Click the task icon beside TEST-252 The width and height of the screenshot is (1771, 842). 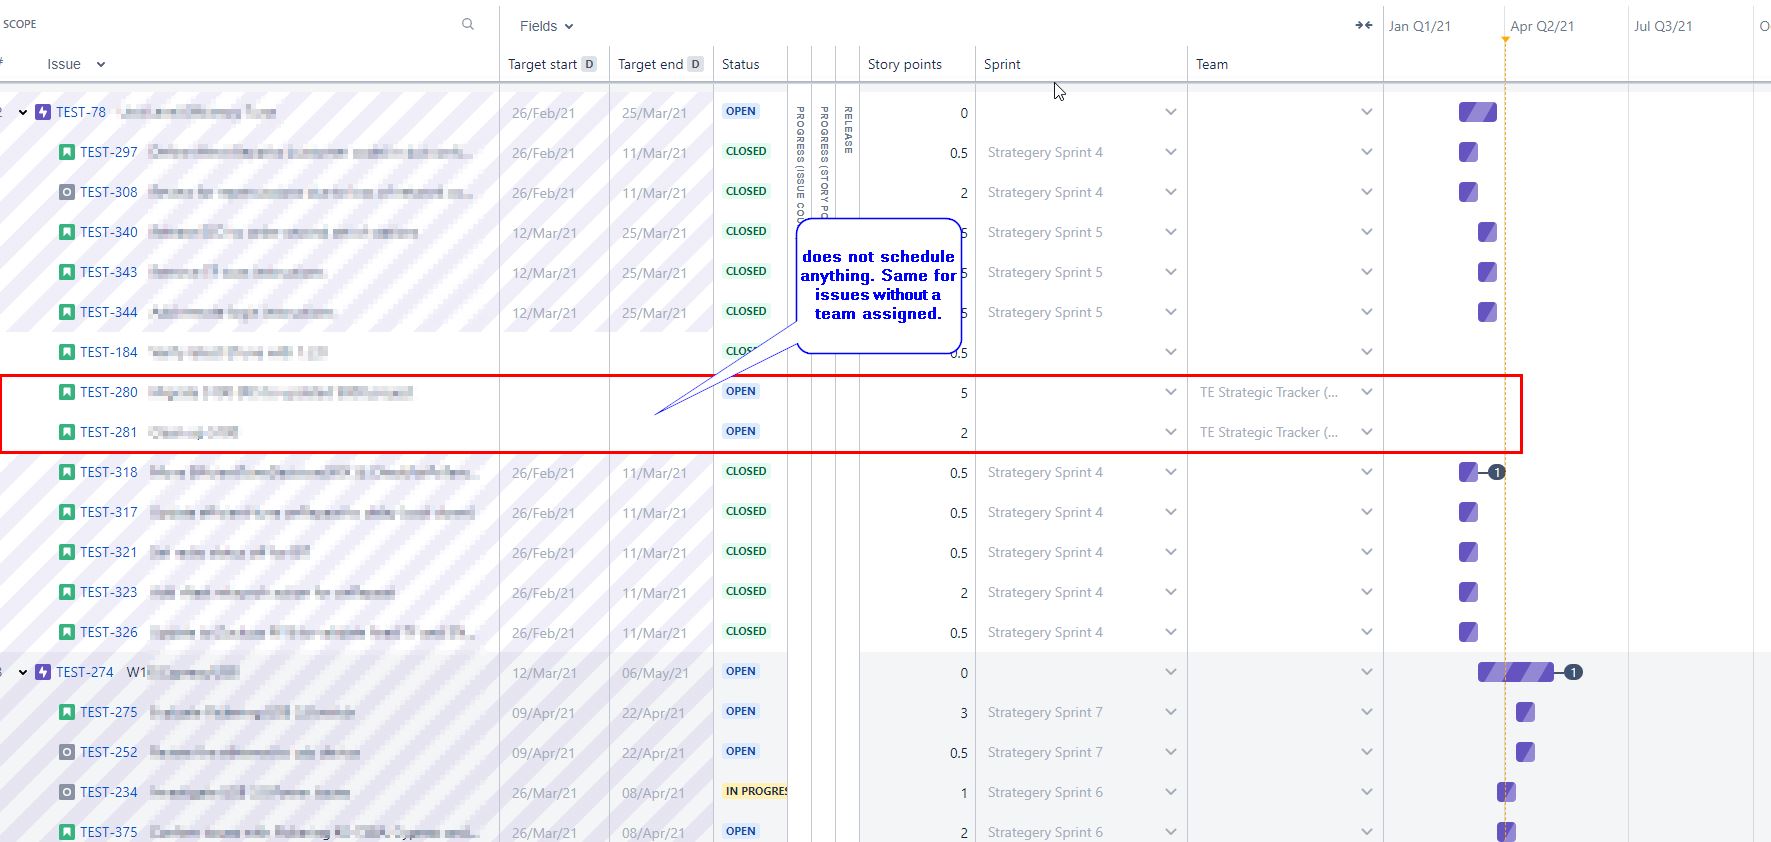pos(67,752)
